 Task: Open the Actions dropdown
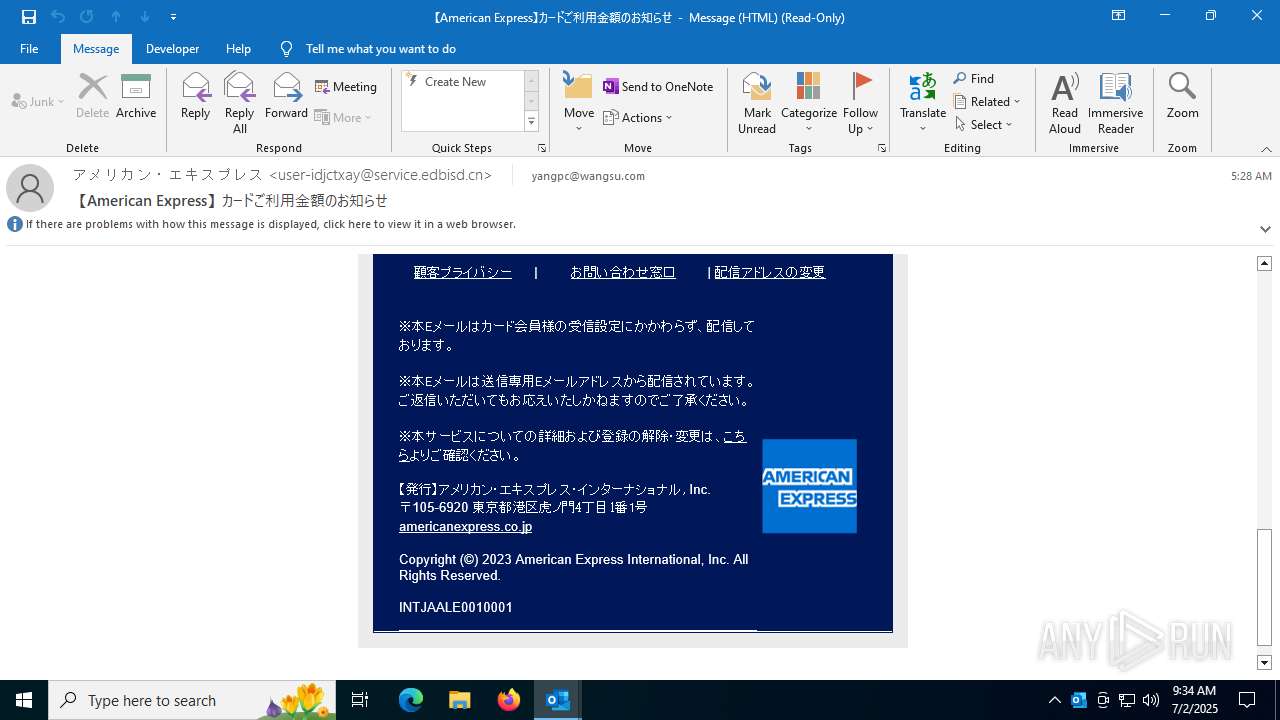[x=638, y=117]
